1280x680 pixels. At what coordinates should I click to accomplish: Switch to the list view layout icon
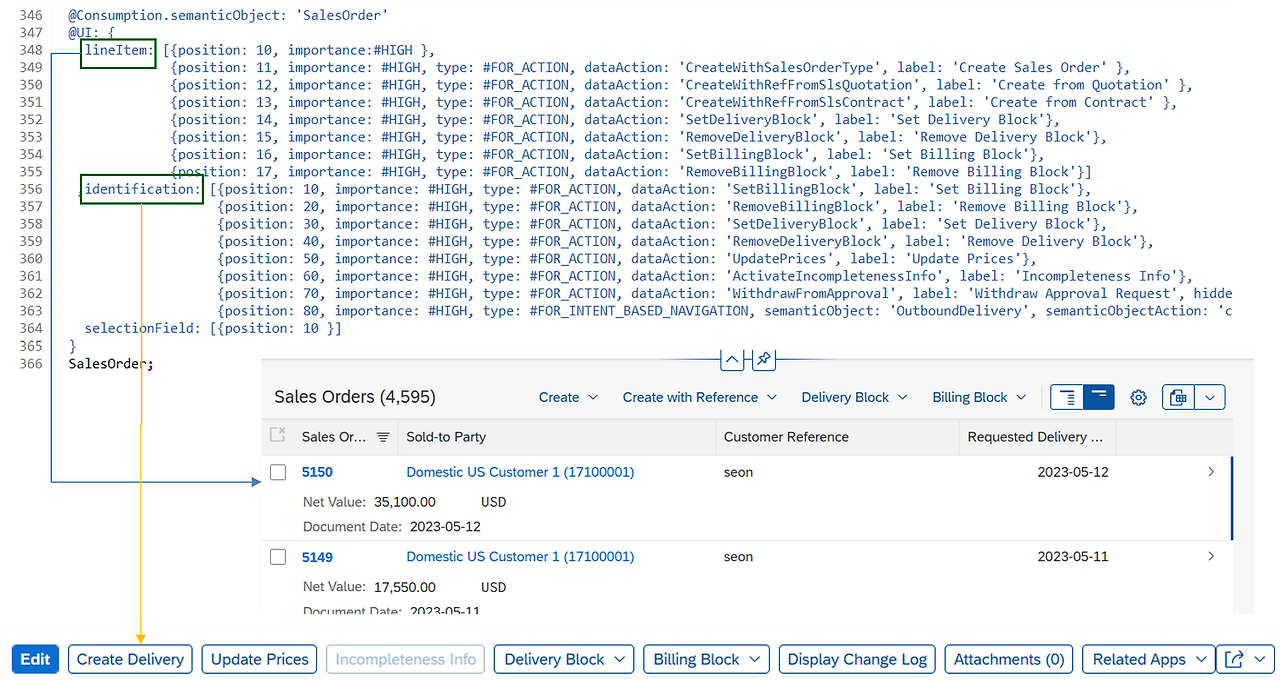tap(1066, 397)
